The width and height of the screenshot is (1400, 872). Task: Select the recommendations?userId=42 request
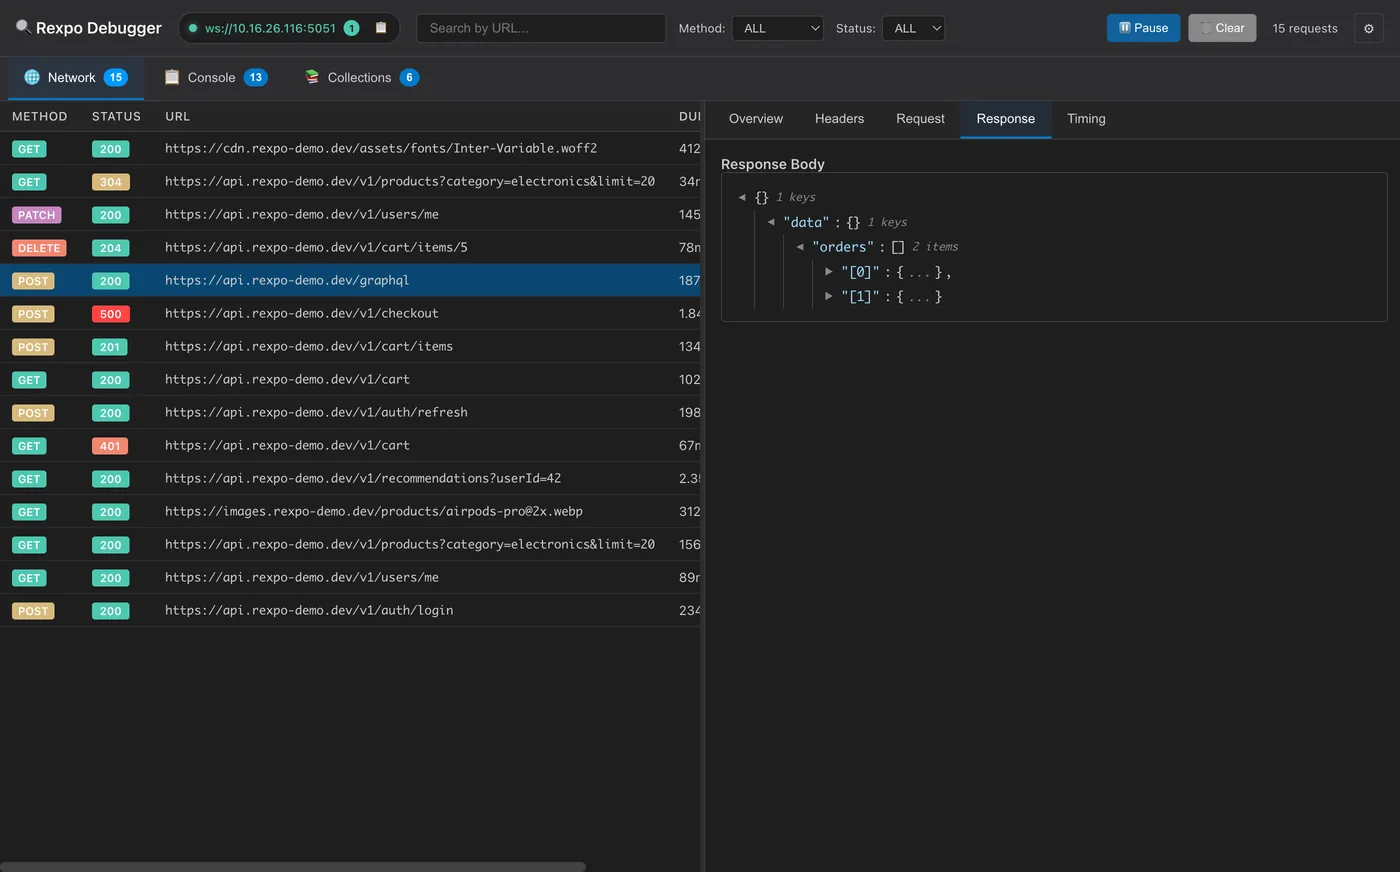point(350,478)
